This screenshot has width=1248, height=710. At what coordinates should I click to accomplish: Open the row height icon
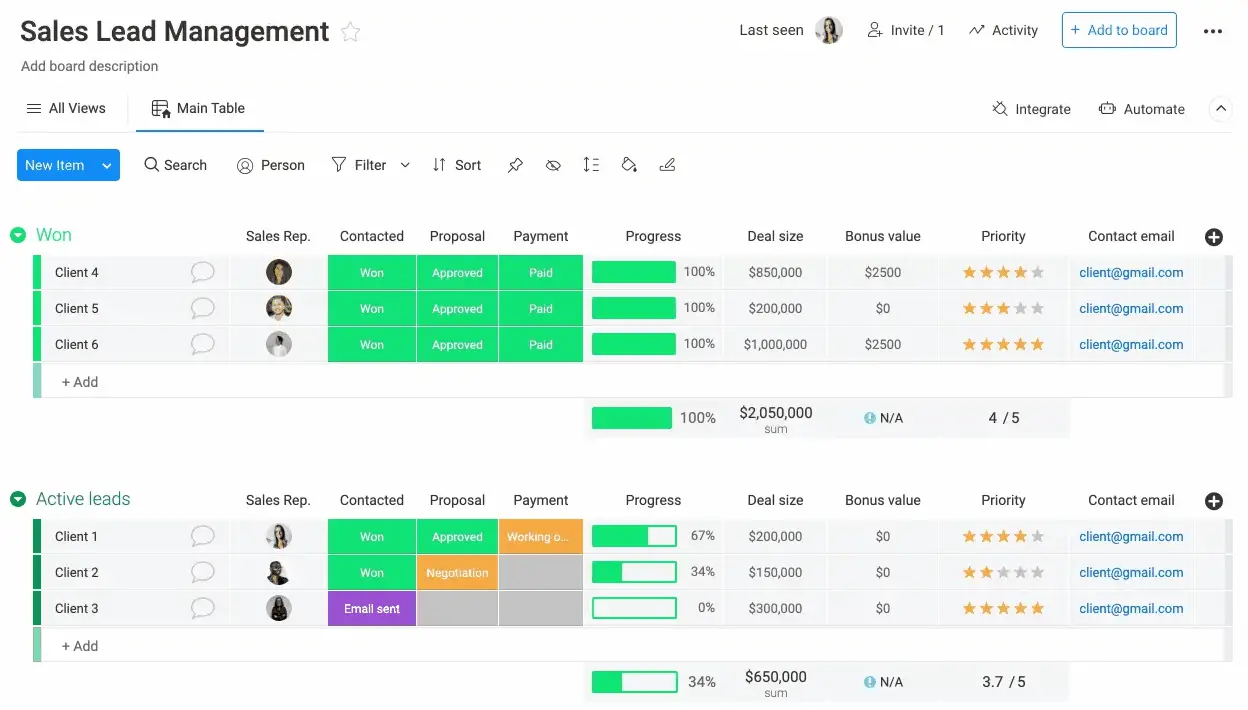point(591,165)
